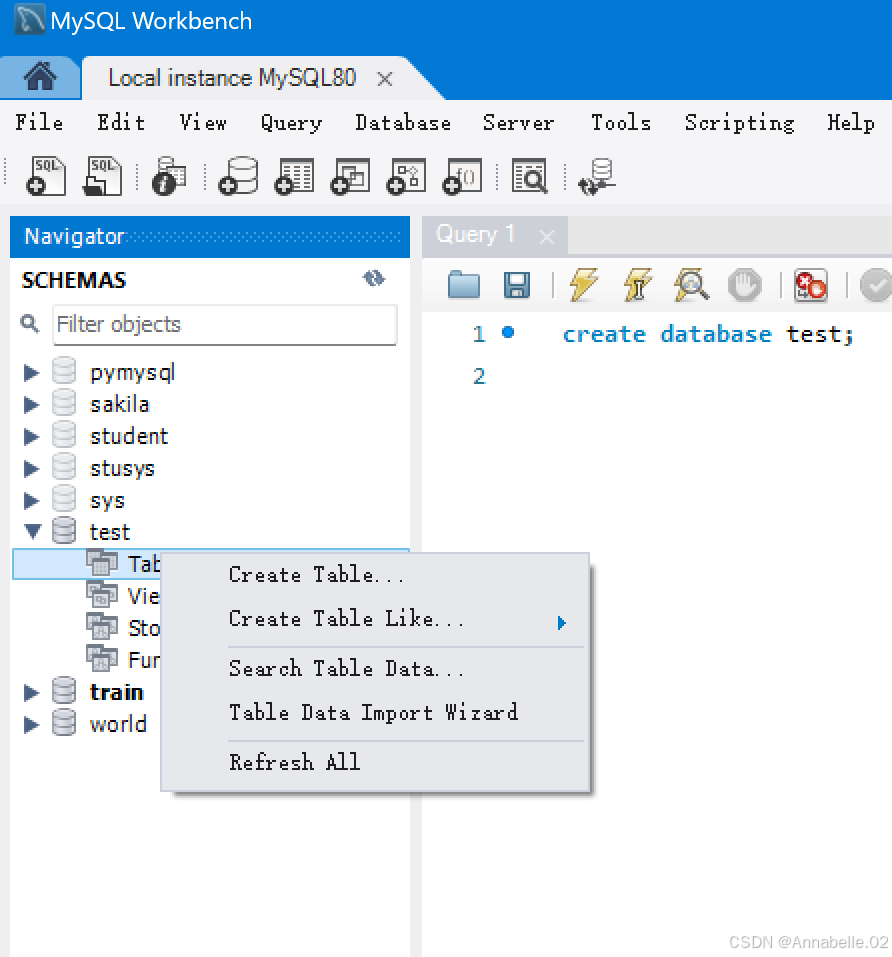Click the 'create database test;' statement
The width and height of the screenshot is (892, 957).
tap(708, 334)
